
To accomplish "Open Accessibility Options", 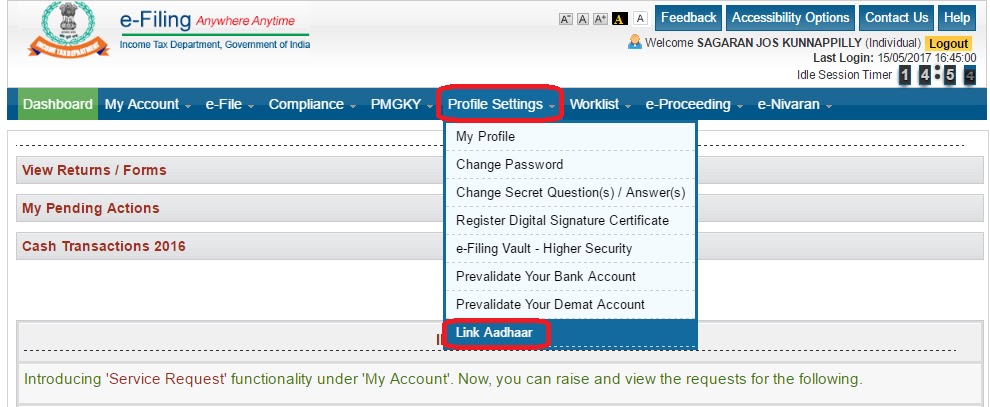I will pyautogui.click(x=790, y=18).
